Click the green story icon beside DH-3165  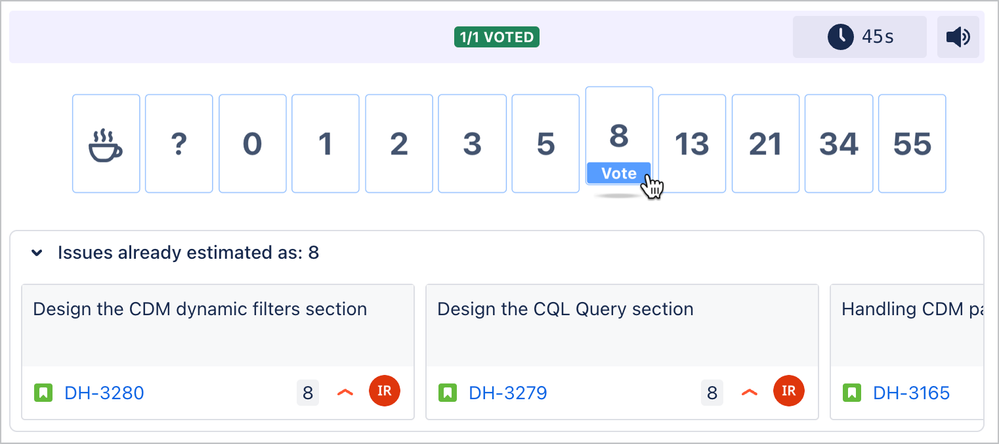tap(852, 392)
